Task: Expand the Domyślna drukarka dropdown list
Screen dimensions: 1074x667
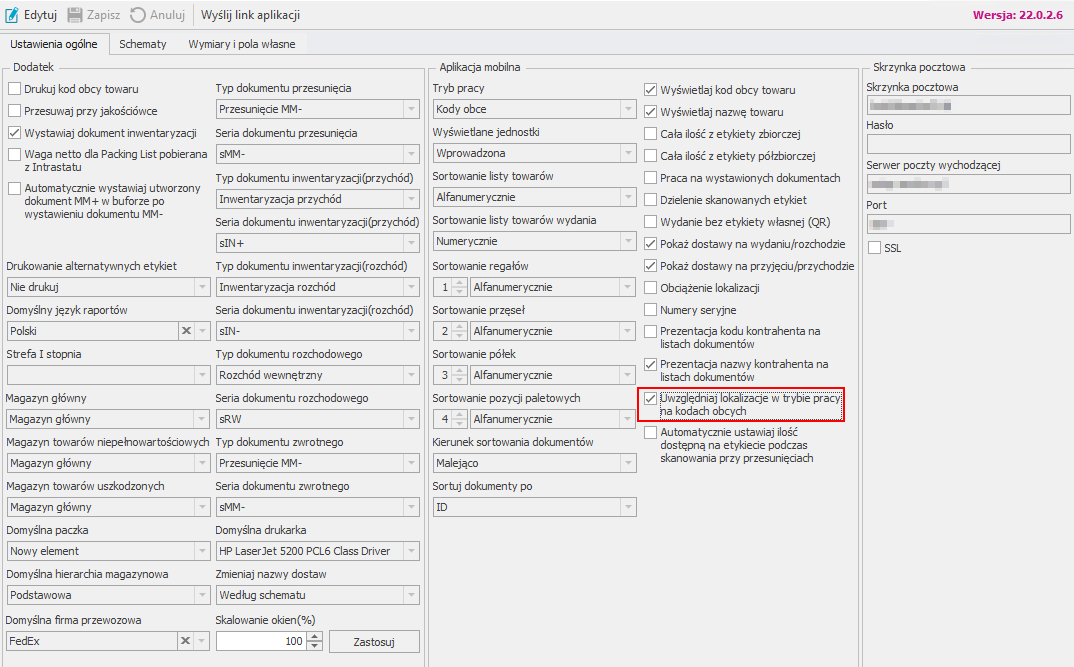Action: click(410, 551)
